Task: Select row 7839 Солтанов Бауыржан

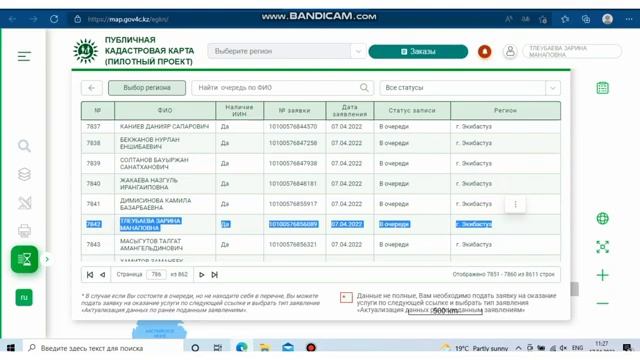Action: tap(321, 164)
